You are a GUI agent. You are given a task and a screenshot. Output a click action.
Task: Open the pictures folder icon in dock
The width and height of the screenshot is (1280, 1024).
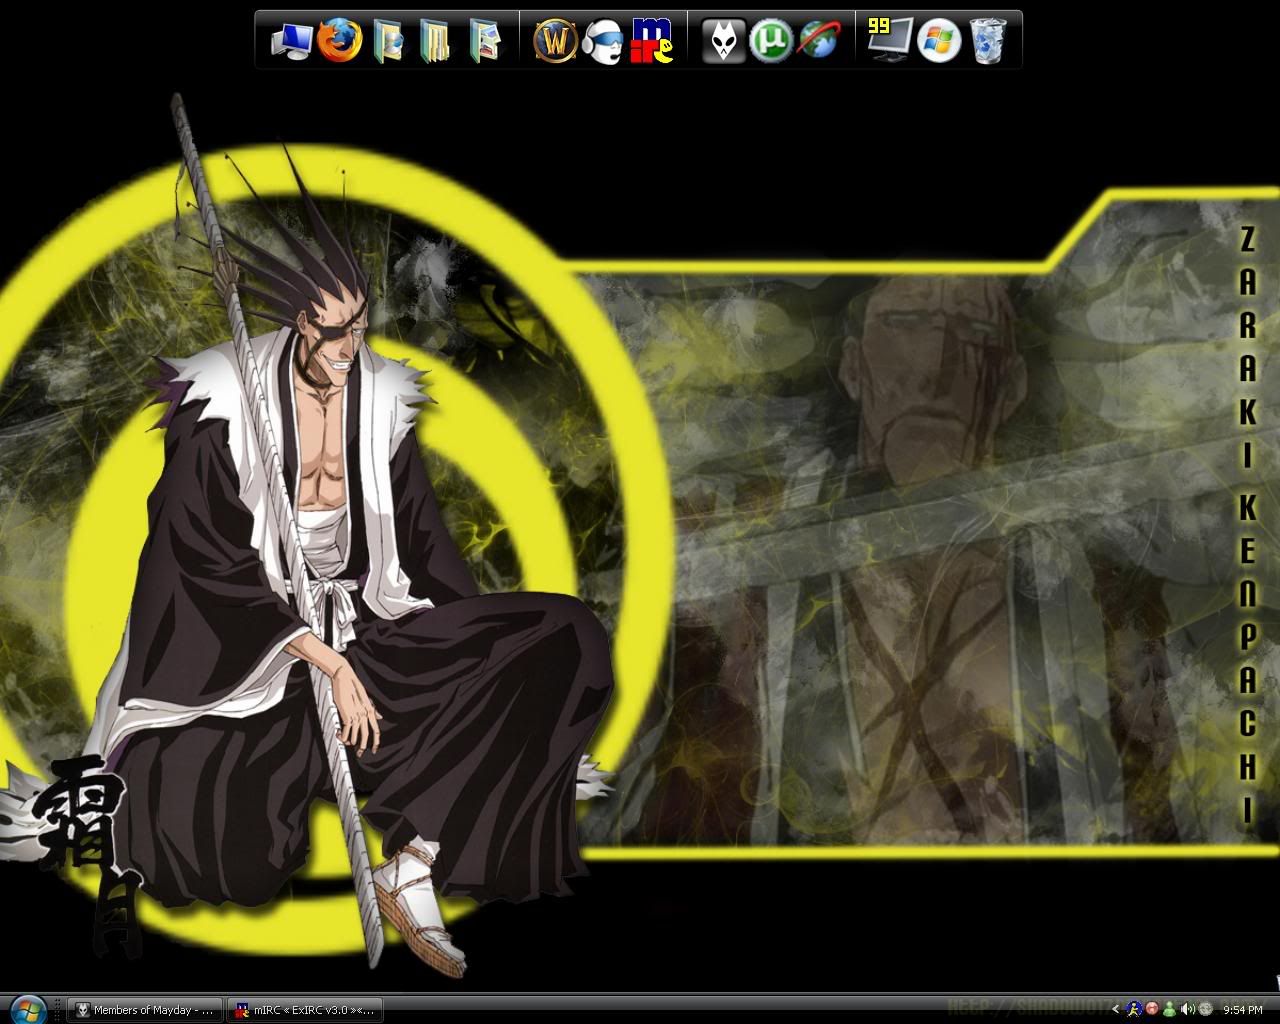coord(484,42)
